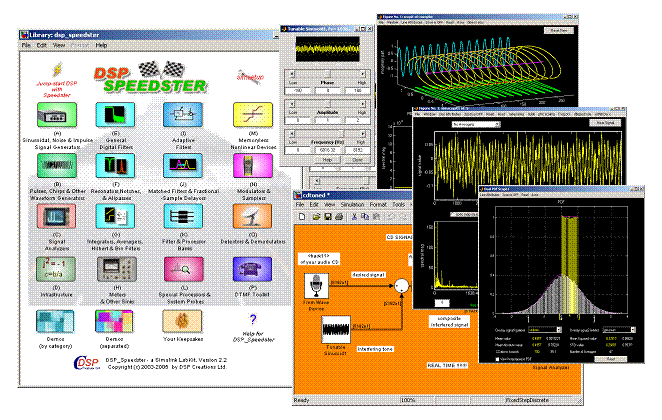Open Pulses, Chirps & Other Waveform Generators
Screen dimensions: 662x420
pos(57,165)
